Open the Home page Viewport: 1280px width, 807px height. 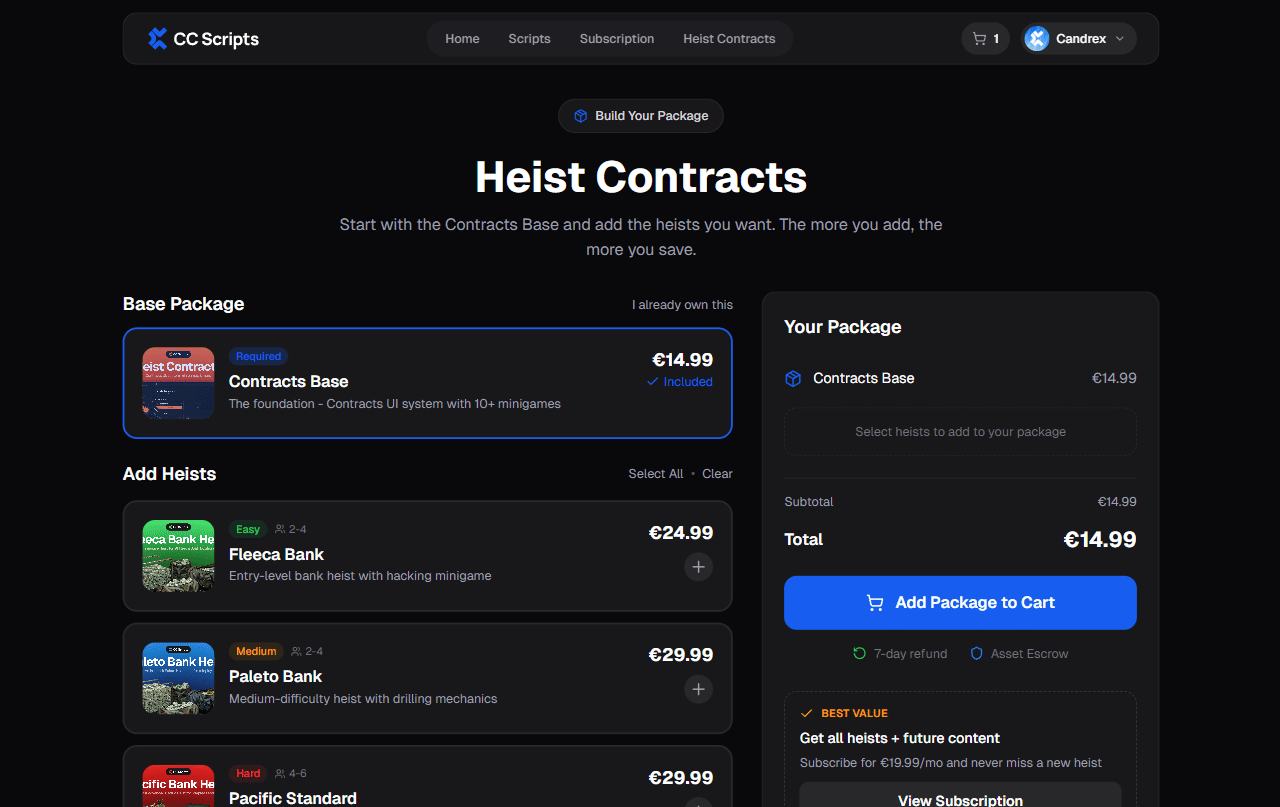[462, 38]
